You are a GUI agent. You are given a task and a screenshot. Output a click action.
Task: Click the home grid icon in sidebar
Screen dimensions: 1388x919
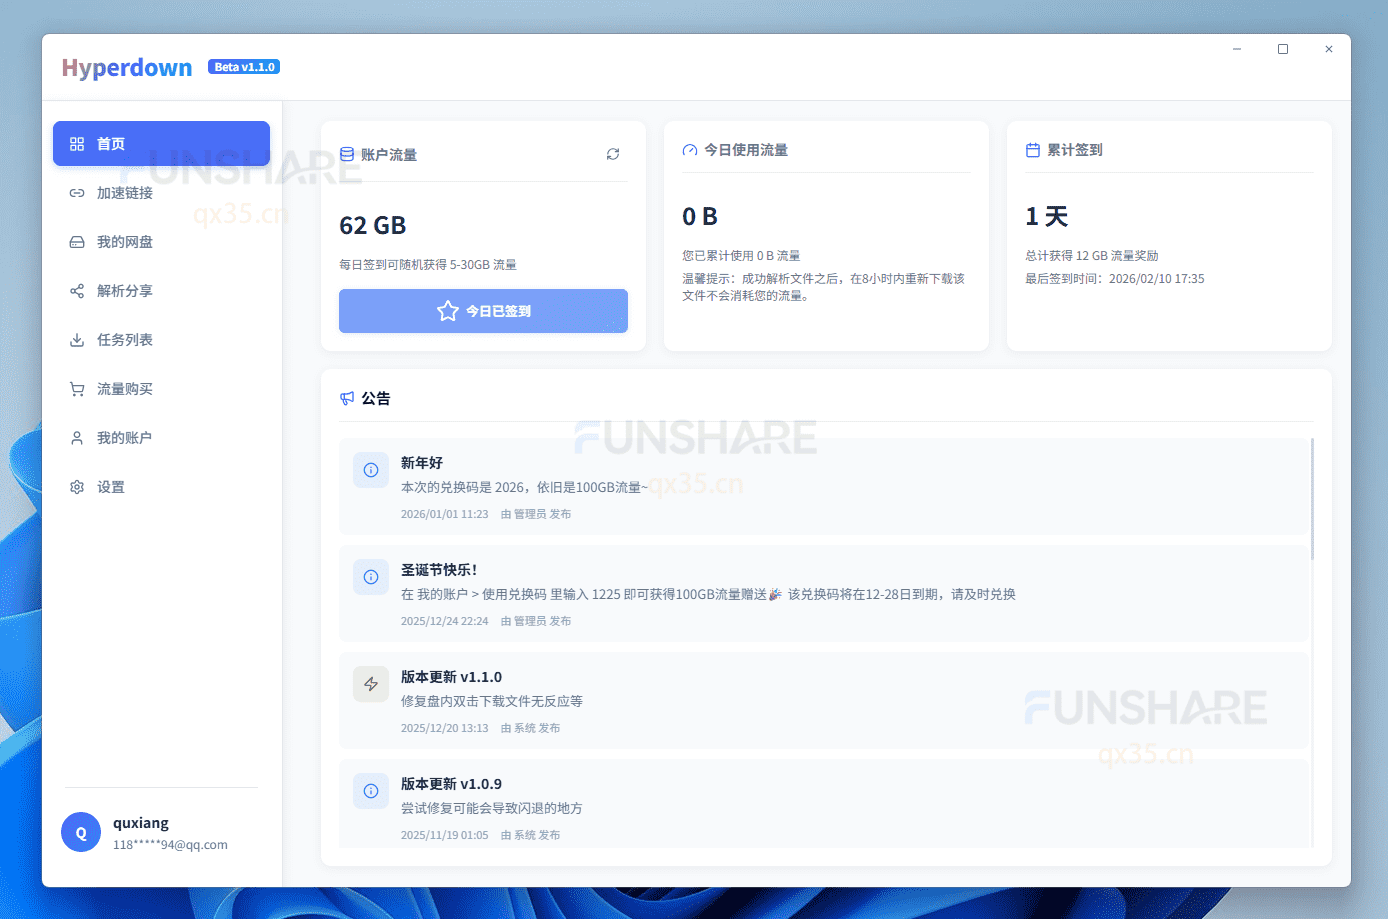pos(77,144)
